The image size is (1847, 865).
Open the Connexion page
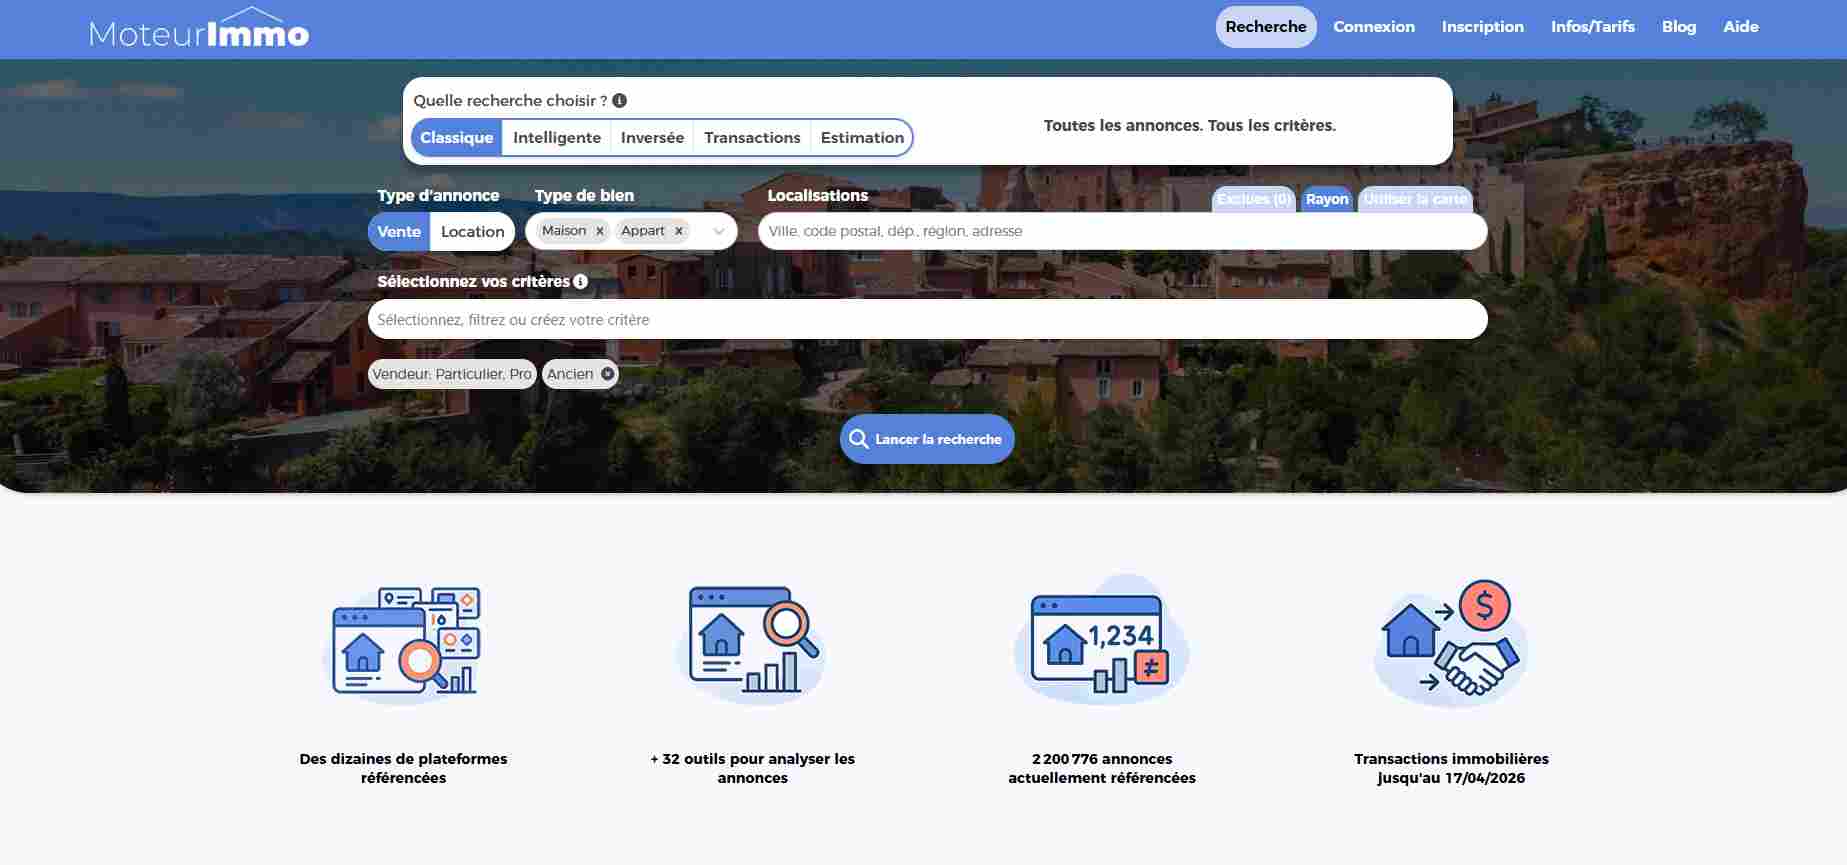1374,27
